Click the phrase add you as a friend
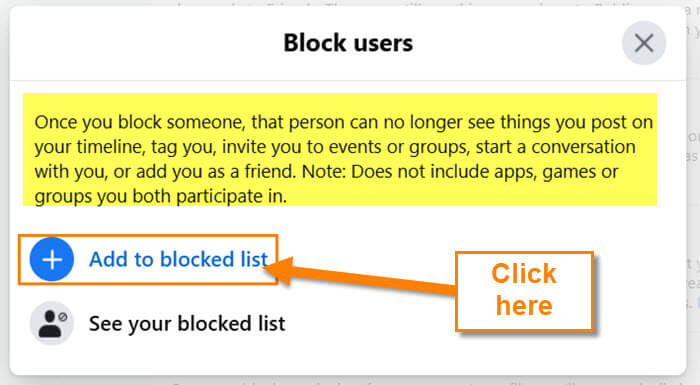The image size is (700, 385). pyautogui.click(x=216, y=172)
